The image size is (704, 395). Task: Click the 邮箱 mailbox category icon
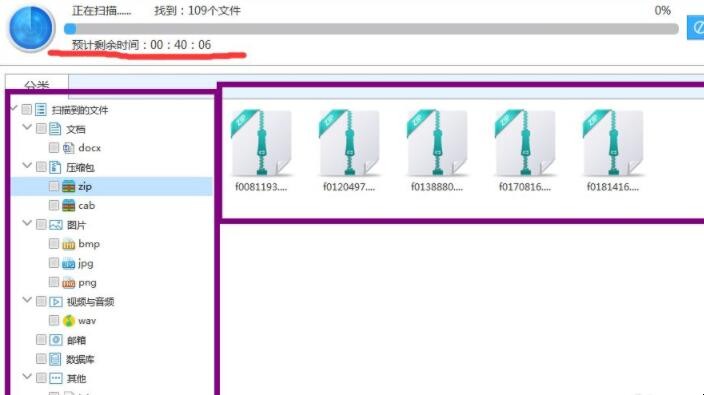pos(56,340)
